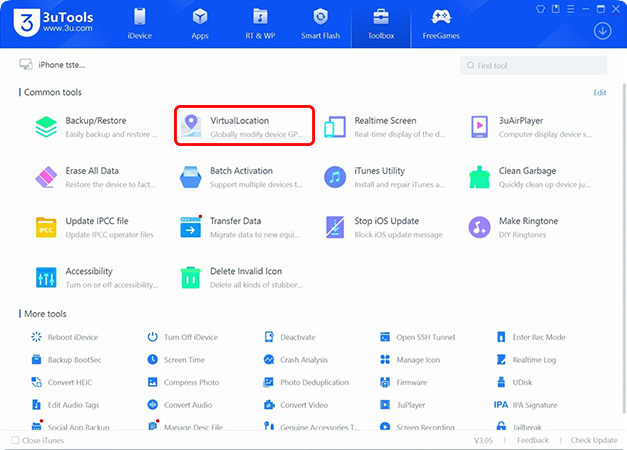
Task: Open the Update IPCC file icon
Action: tap(46, 227)
